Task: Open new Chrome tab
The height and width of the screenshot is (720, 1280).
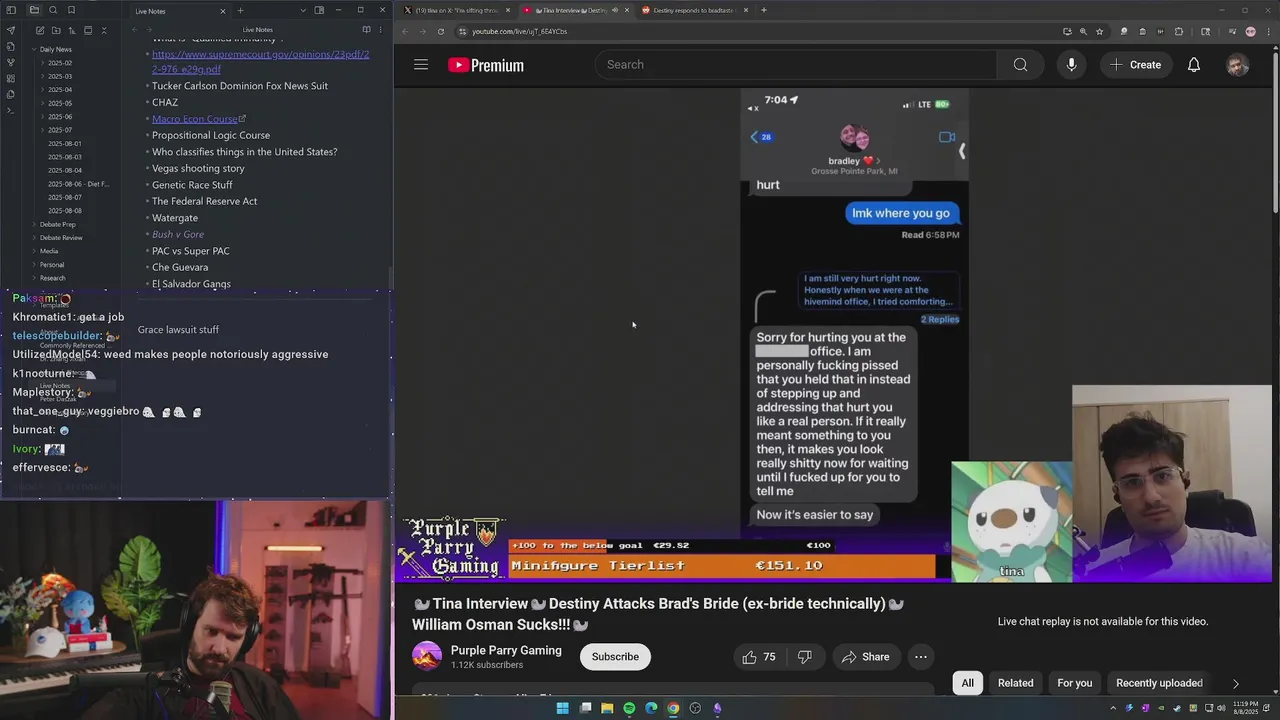Action: [764, 10]
